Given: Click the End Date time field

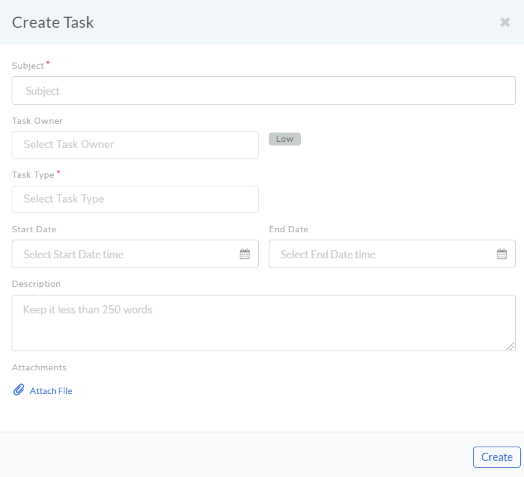Looking at the screenshot, I should (x=392, y=254).
